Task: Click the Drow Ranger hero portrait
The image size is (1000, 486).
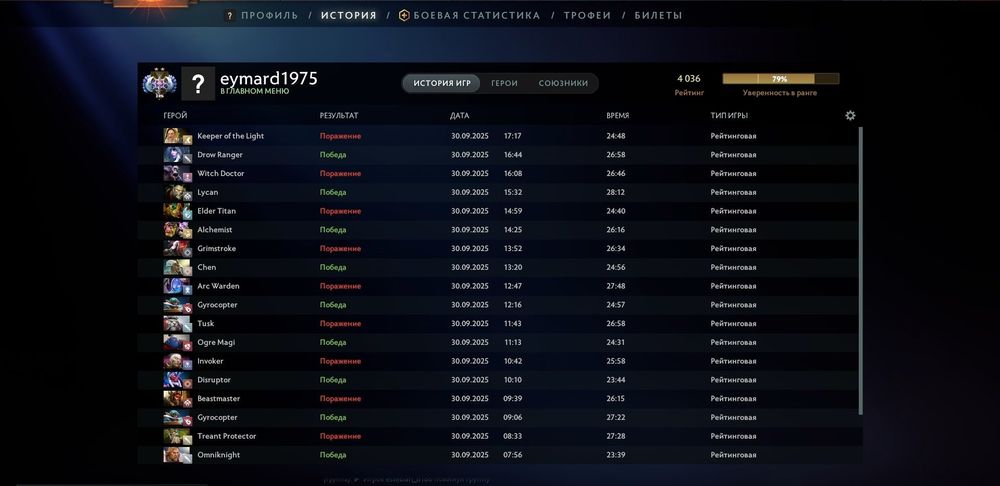Action: (x=177, y=154)
